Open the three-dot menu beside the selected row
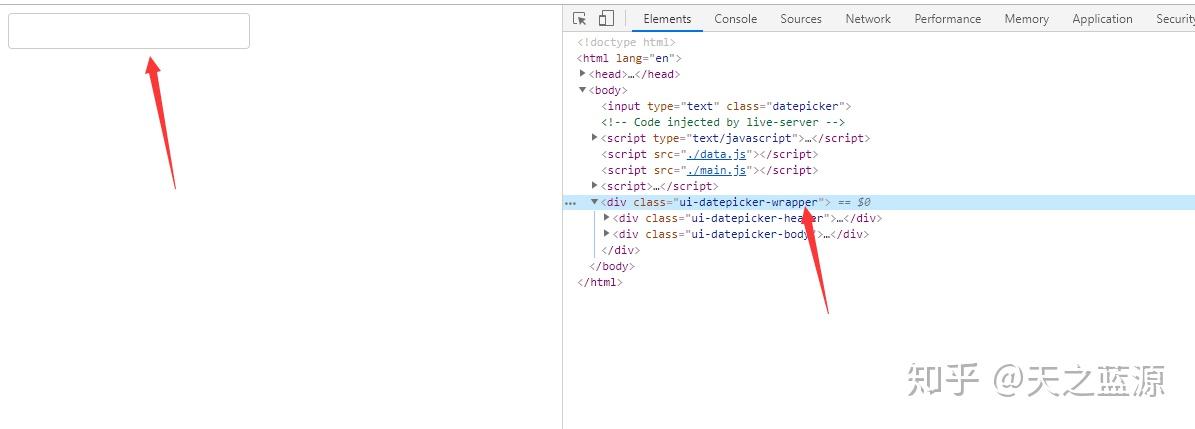Viewport: 1195px width, 429px height. tap(570, 203)
